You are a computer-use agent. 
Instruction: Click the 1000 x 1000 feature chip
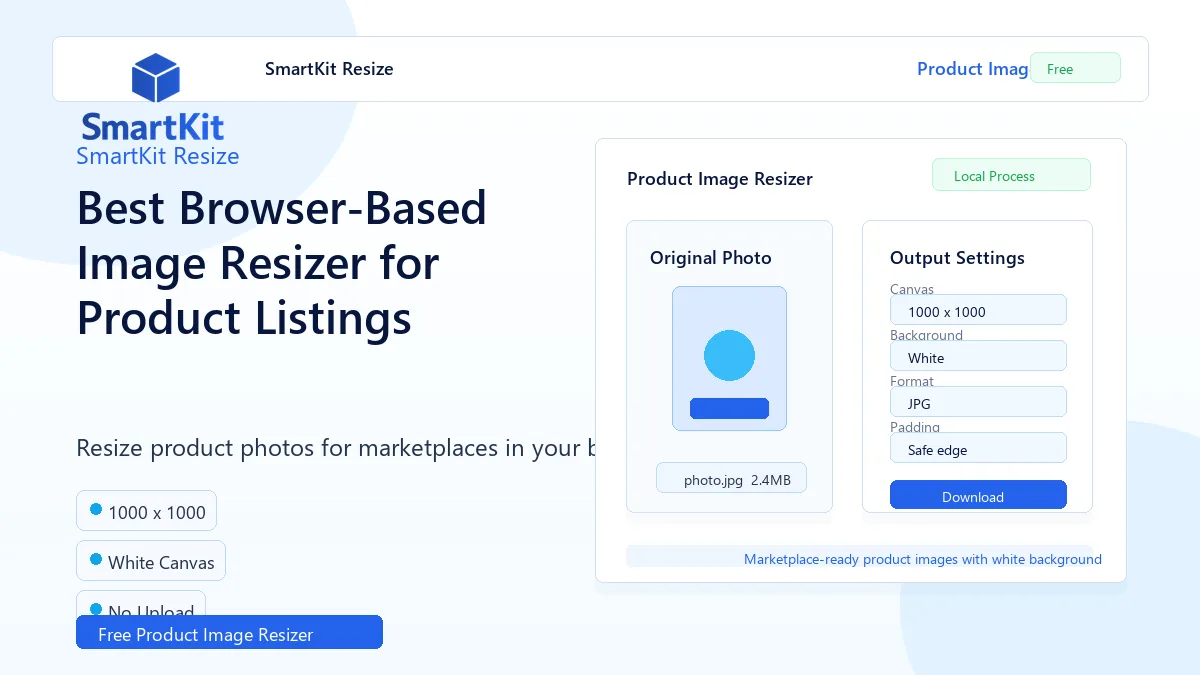click(x=146, y=511)
